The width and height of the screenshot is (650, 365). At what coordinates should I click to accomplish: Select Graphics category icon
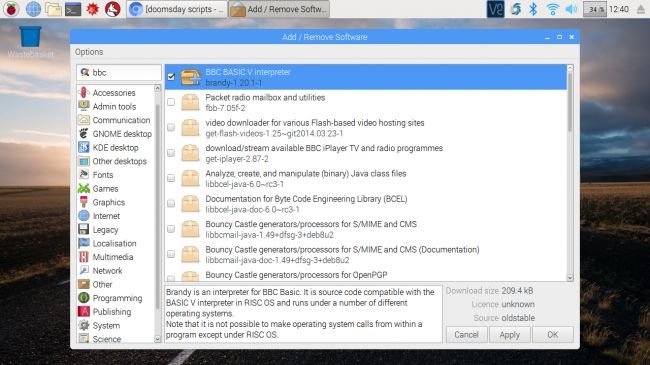[x=83, y=202]
